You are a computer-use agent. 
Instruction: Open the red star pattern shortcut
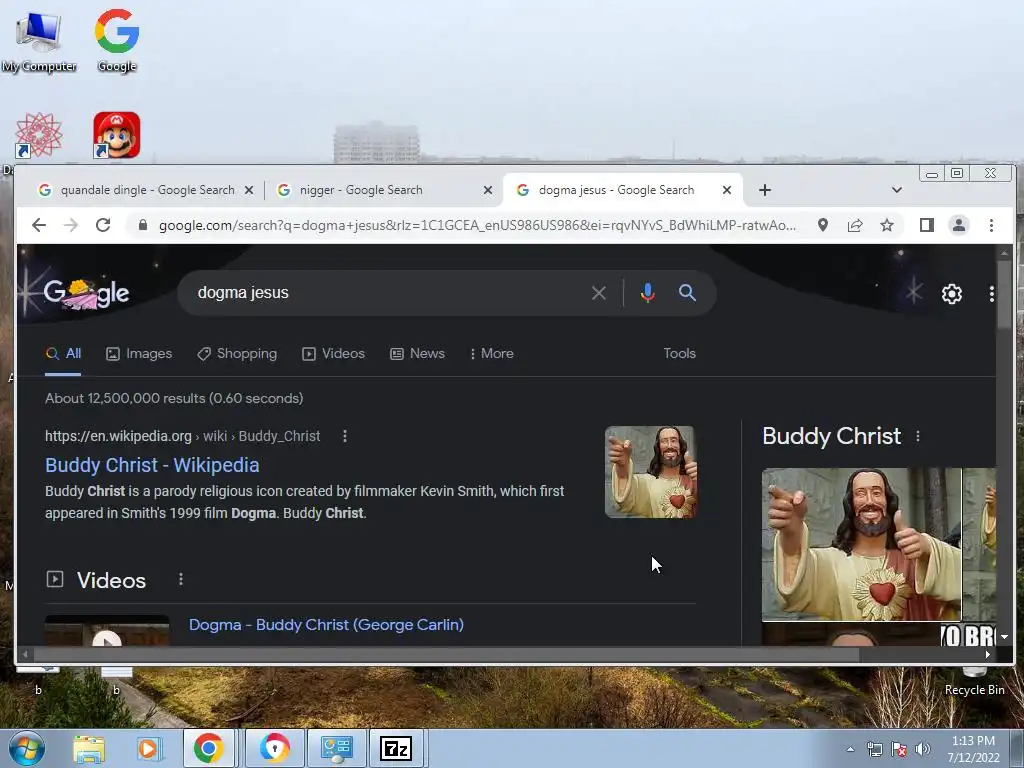pos(39,135)
